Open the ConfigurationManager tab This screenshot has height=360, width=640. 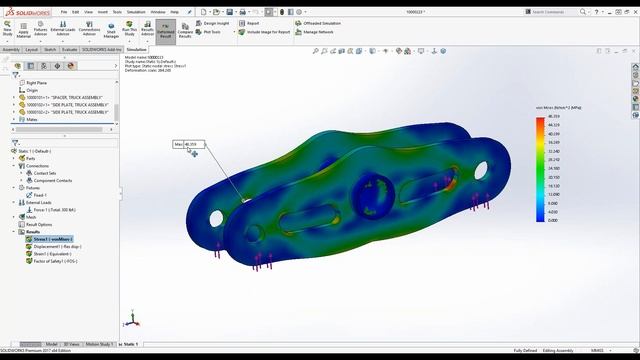pyautogui.click(x=44, y=66)
